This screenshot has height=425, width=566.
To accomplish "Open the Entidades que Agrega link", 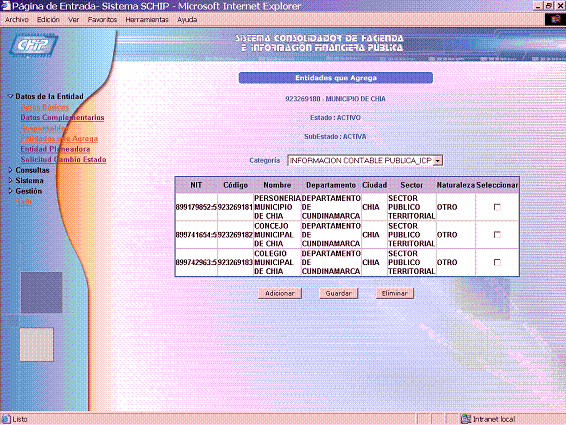I will pyautogui.click(x=59, y=139).
